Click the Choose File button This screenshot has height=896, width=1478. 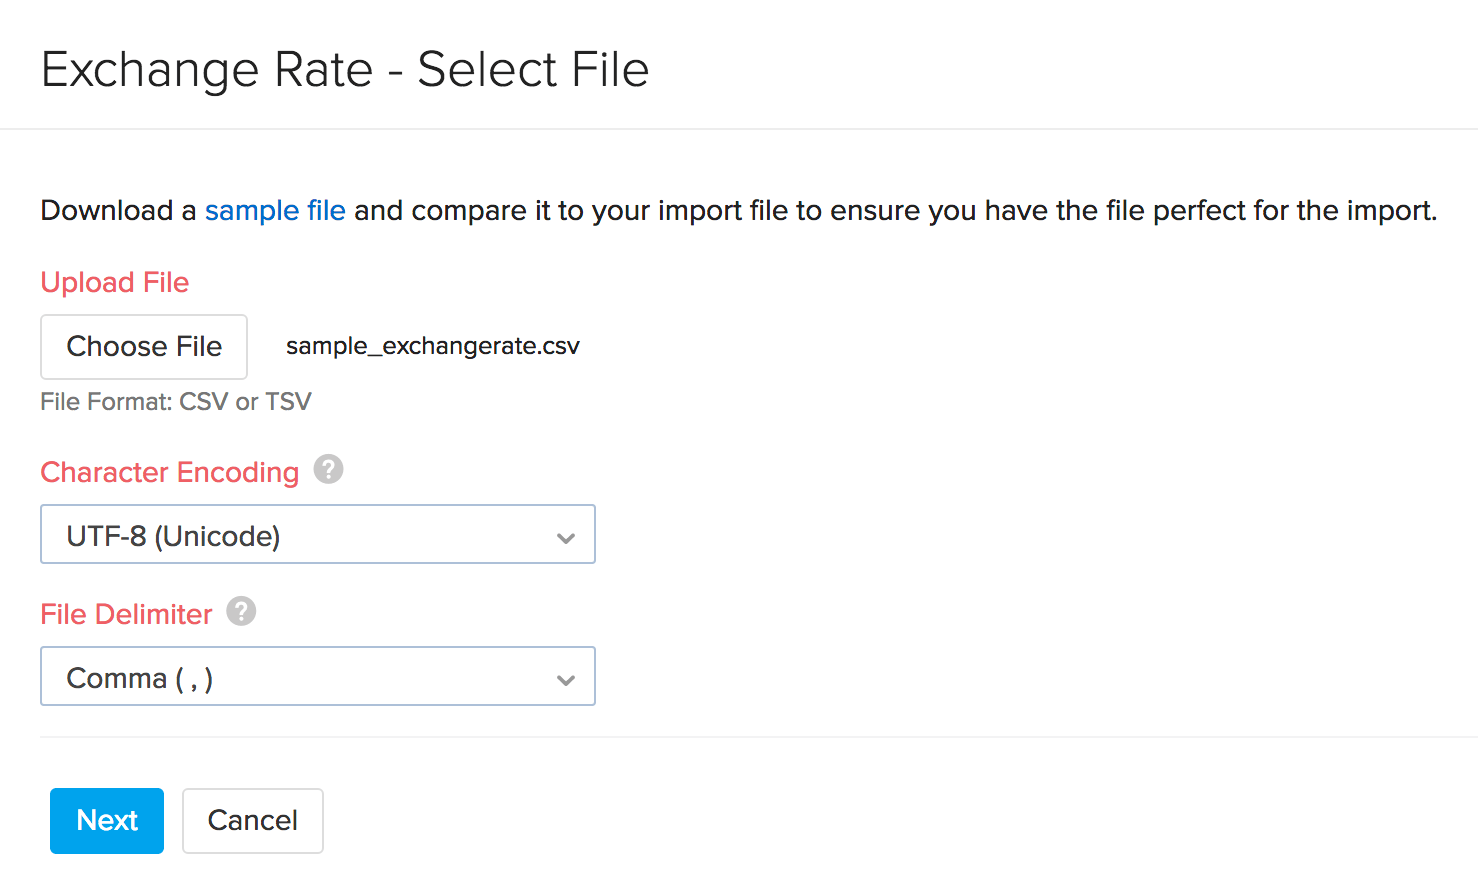[x=143, y=346]
